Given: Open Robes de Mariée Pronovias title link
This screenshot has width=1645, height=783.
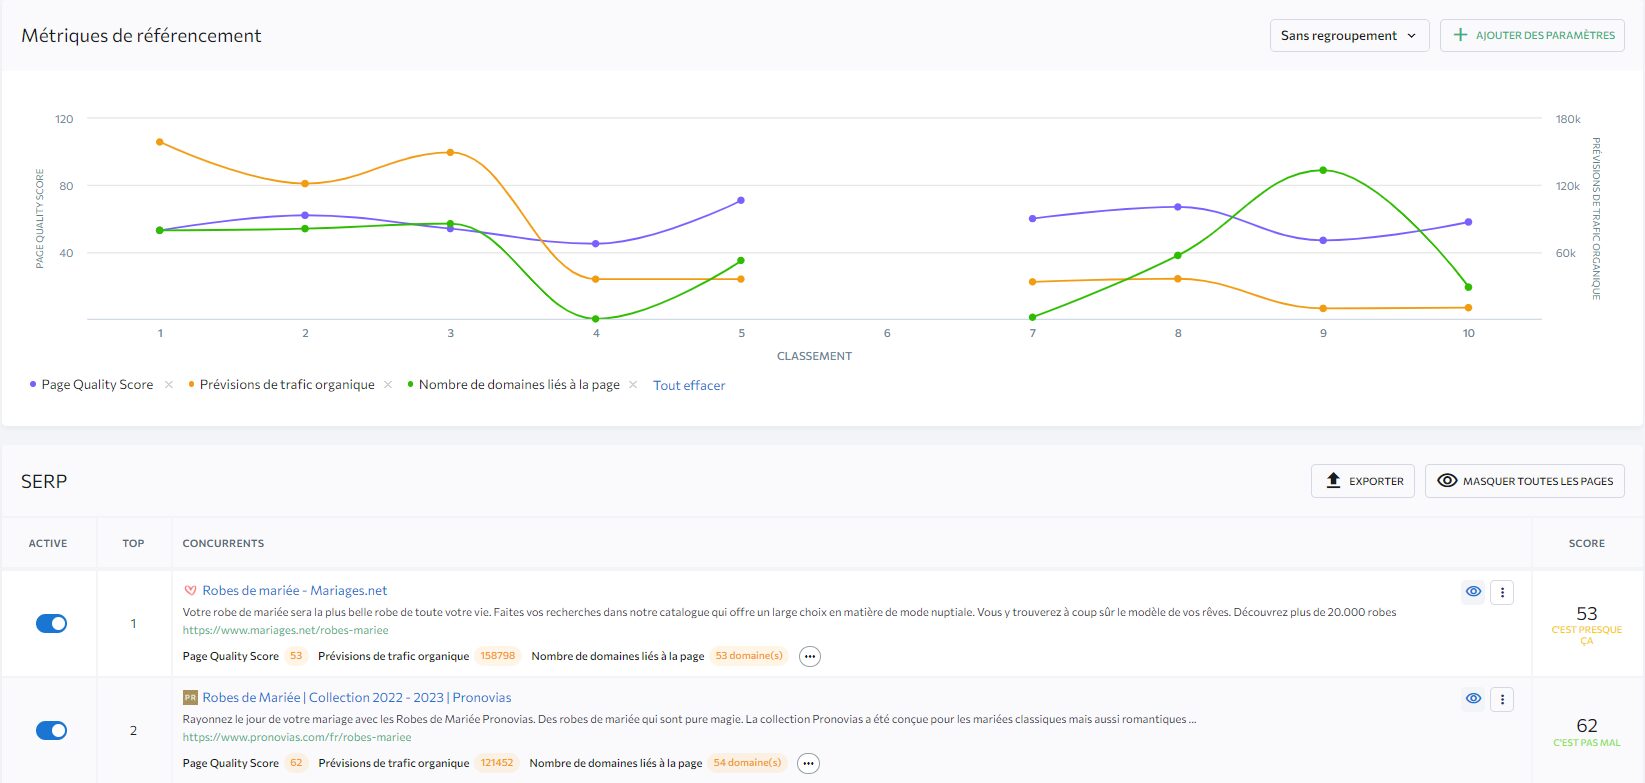Looking at the screenshot, I should pos(357,698).
